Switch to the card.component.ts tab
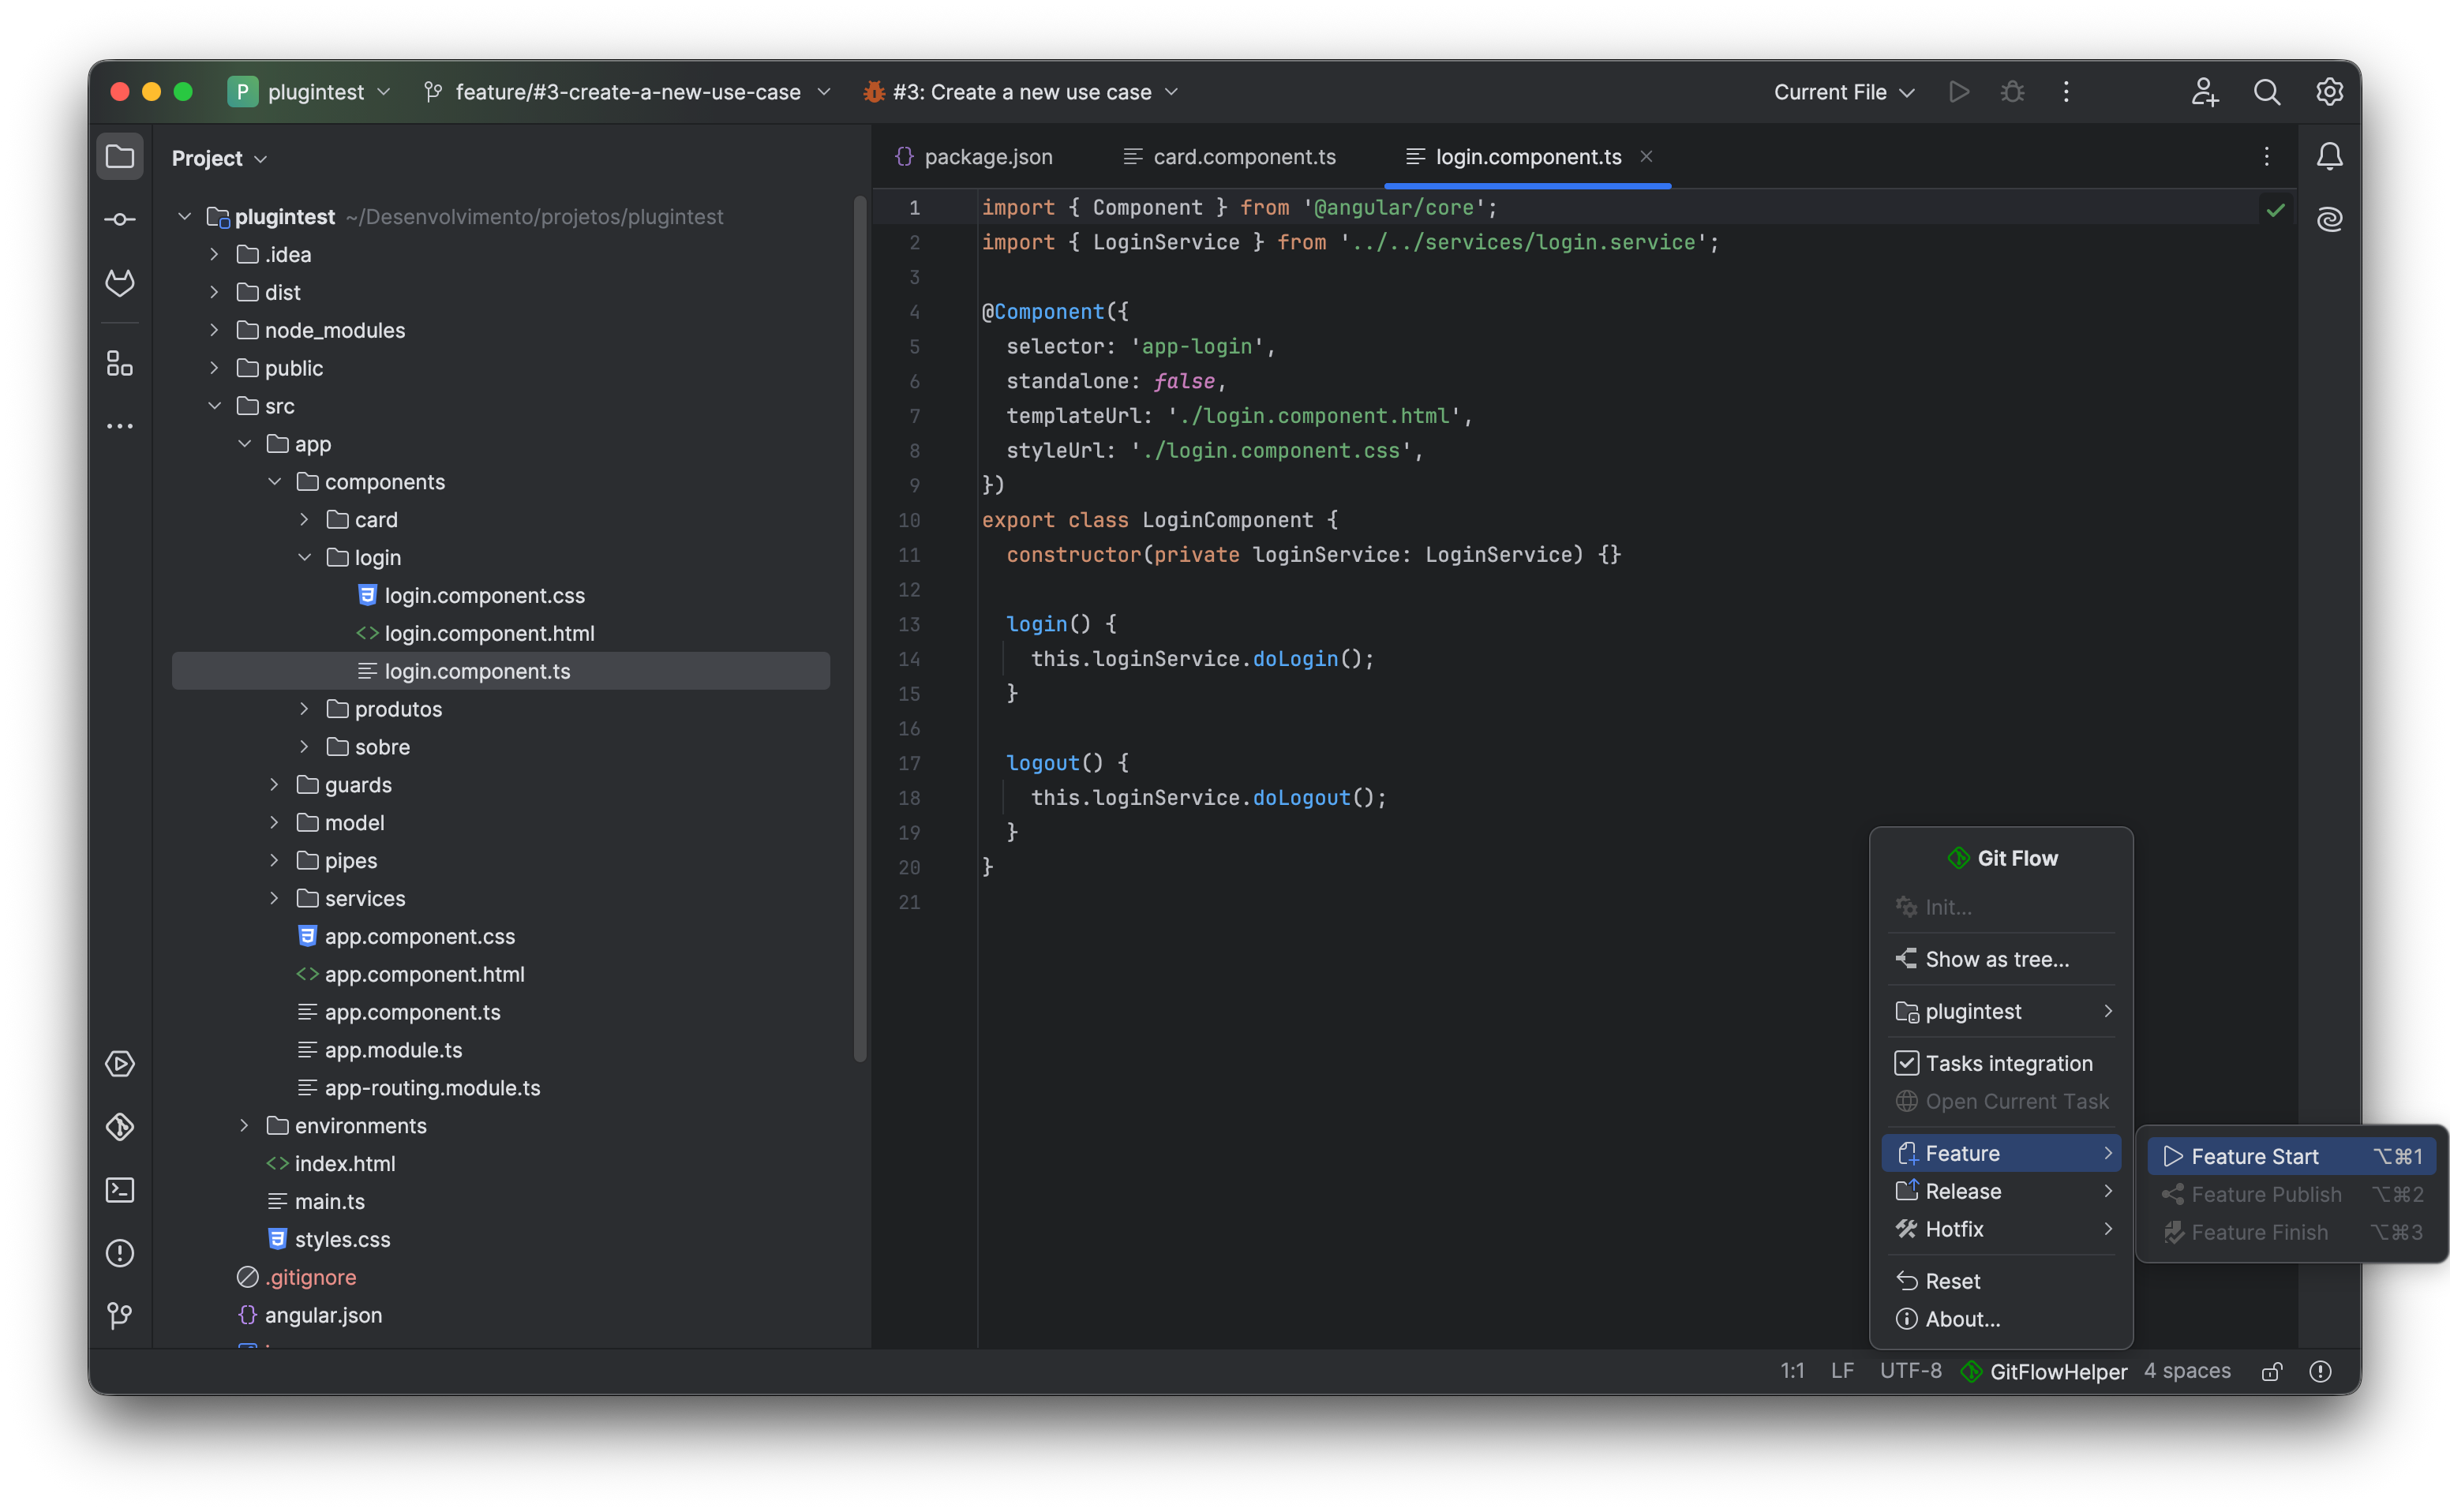2450x1512 pixels. pos(1230,156)
